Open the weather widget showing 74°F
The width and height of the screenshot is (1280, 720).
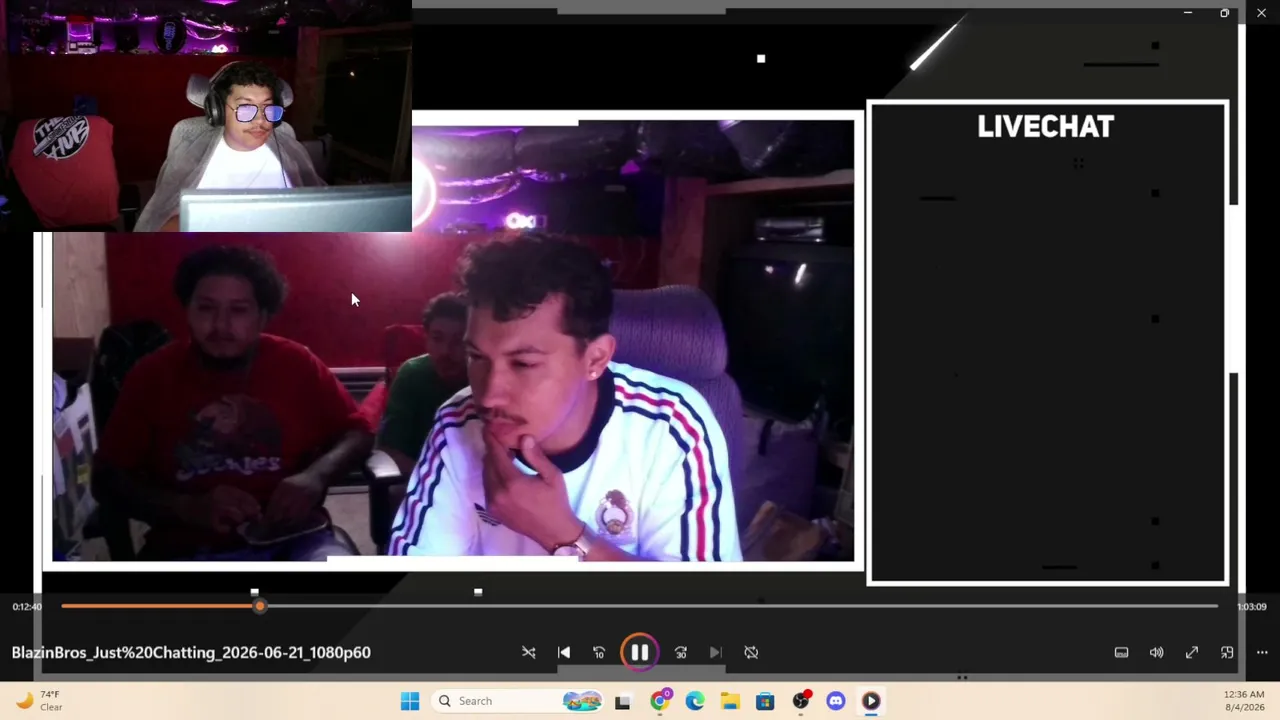pyautogui.click(x=40, y=701)
